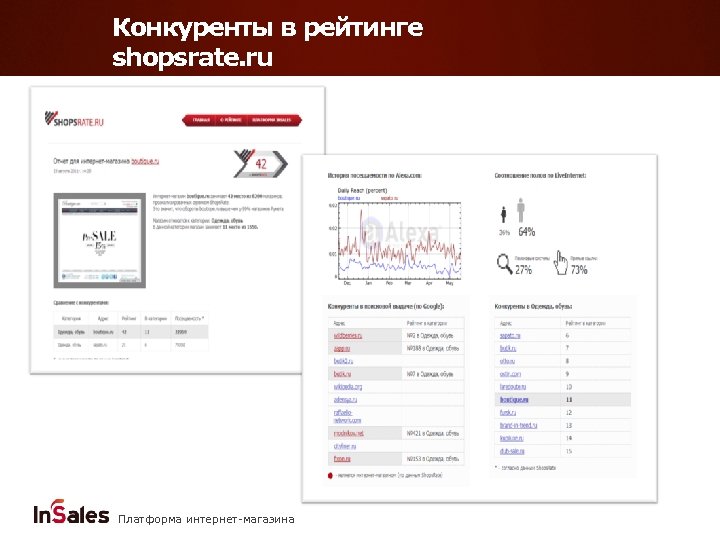Click 'История посещаемости по Alexa.com' heading
The height and width of the screenshot is (540, 720).
[x=374, y=175]
